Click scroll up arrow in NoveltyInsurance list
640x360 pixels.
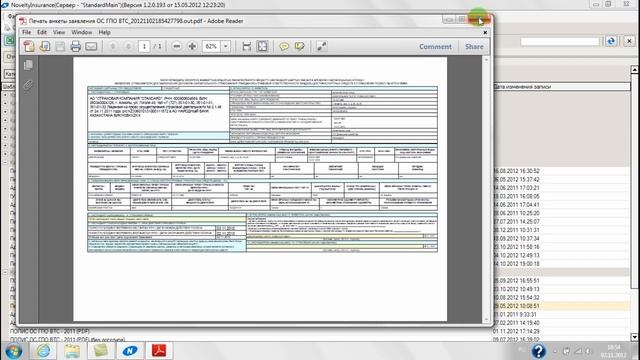click(635, 70)
